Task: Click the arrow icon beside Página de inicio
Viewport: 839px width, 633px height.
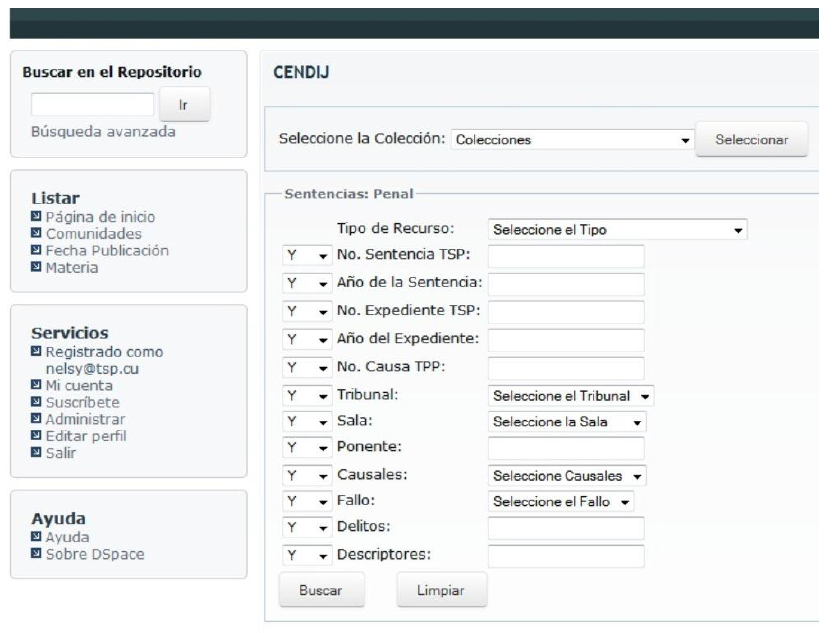Action: coord(37,217)
